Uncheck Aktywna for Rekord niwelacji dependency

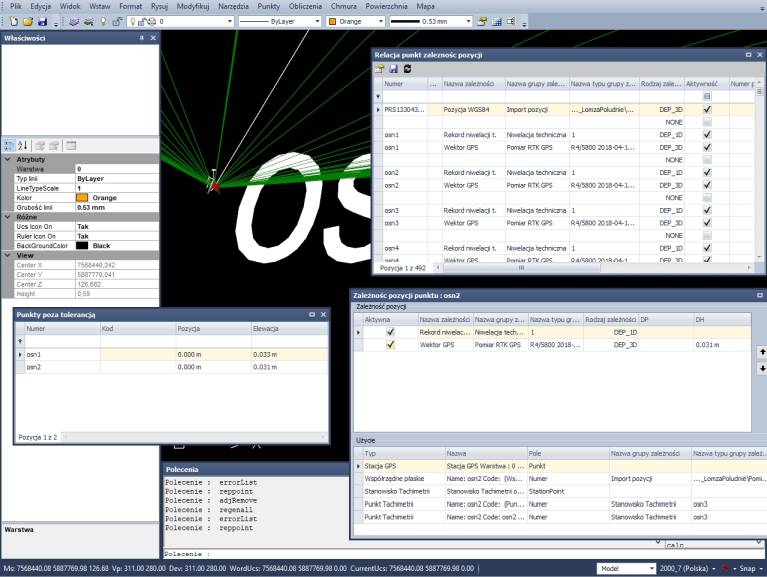click(391, 332)
